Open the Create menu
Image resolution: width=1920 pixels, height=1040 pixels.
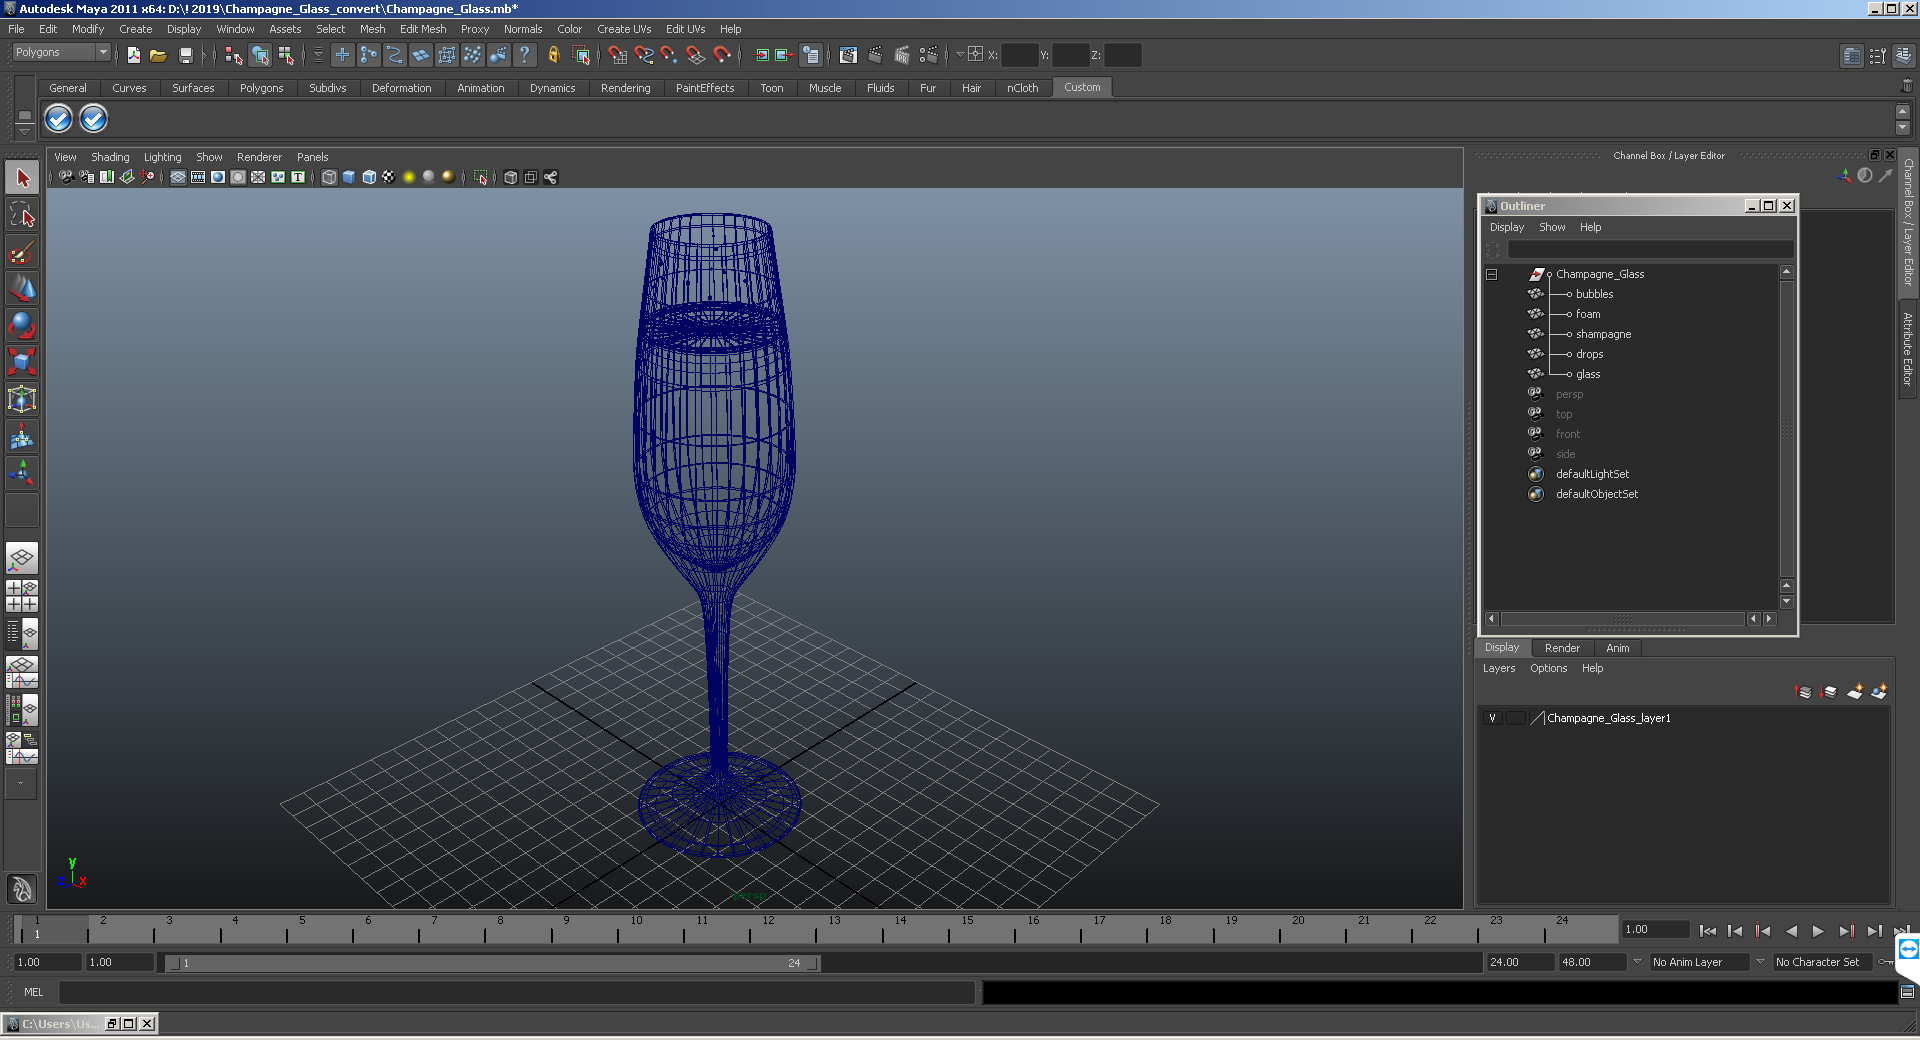point(135,29)
